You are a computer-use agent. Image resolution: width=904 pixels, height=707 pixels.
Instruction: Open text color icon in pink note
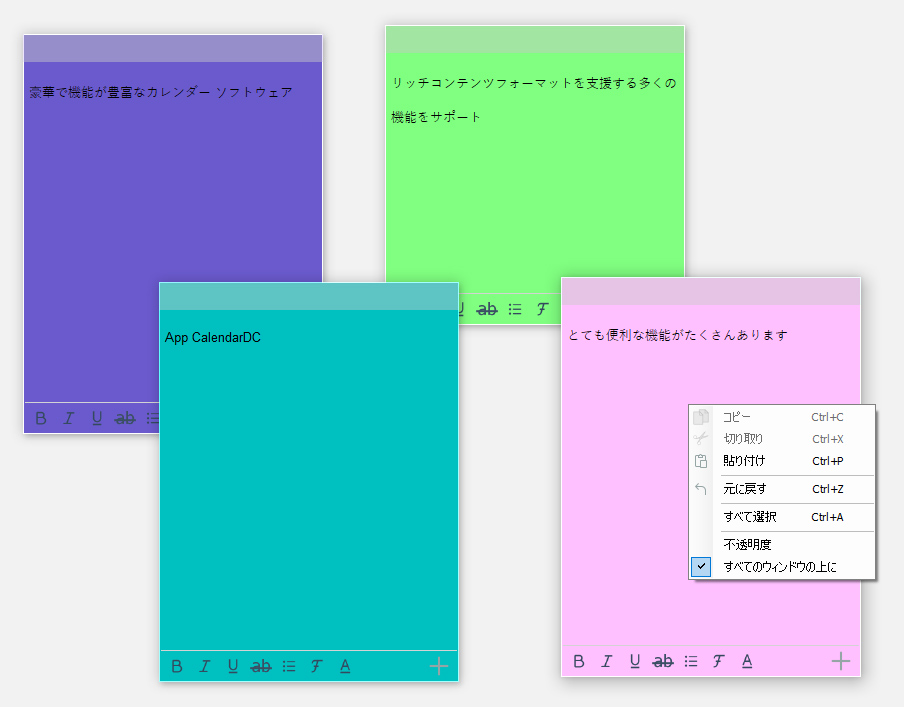(747, 661)
